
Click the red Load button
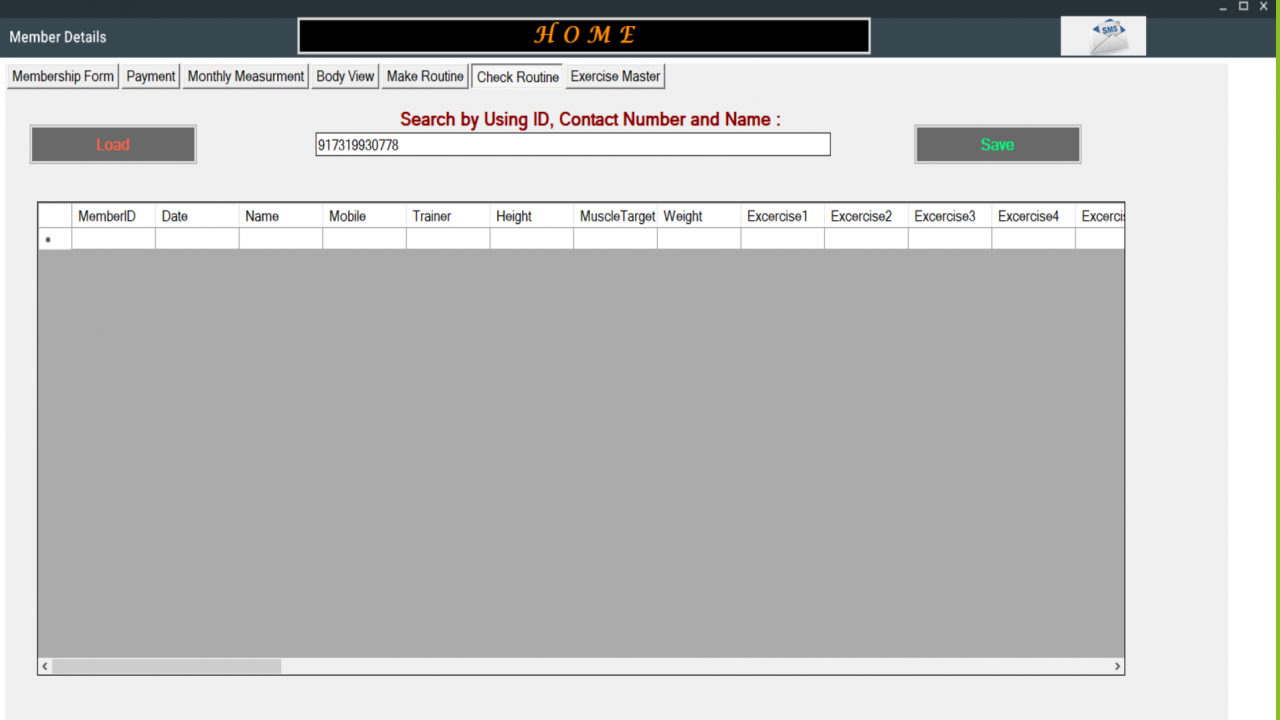113,144
